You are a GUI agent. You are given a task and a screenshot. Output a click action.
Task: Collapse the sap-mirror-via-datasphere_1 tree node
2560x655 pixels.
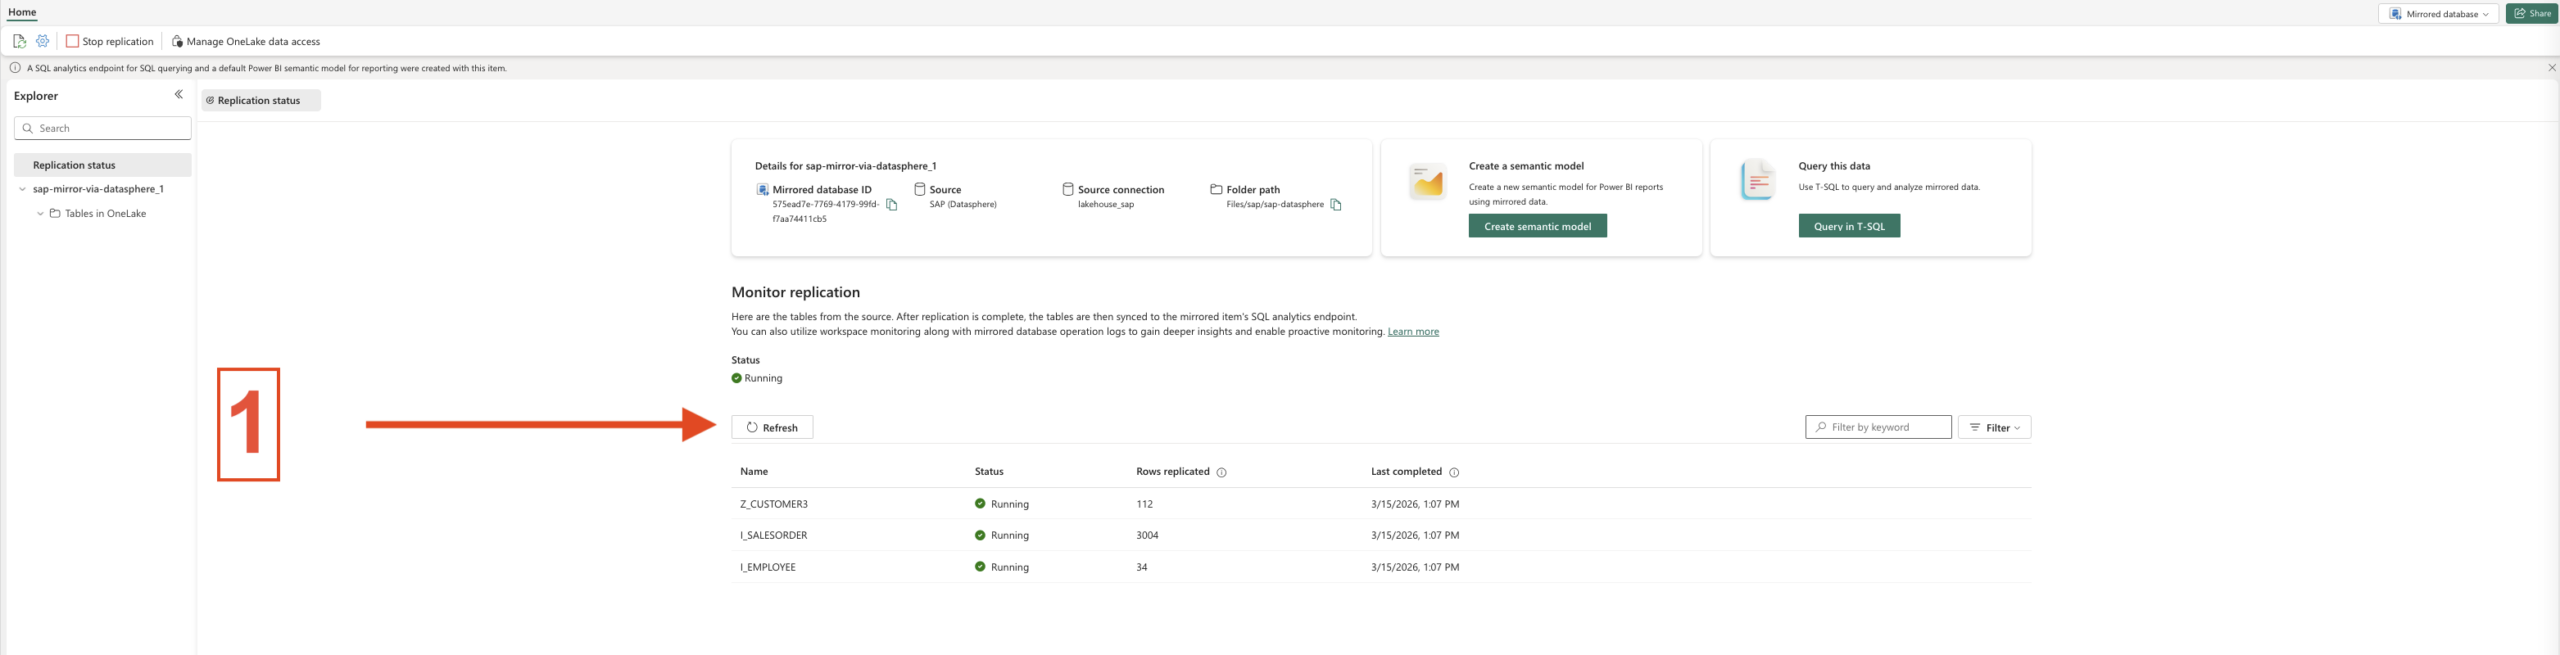pos(22,189)
